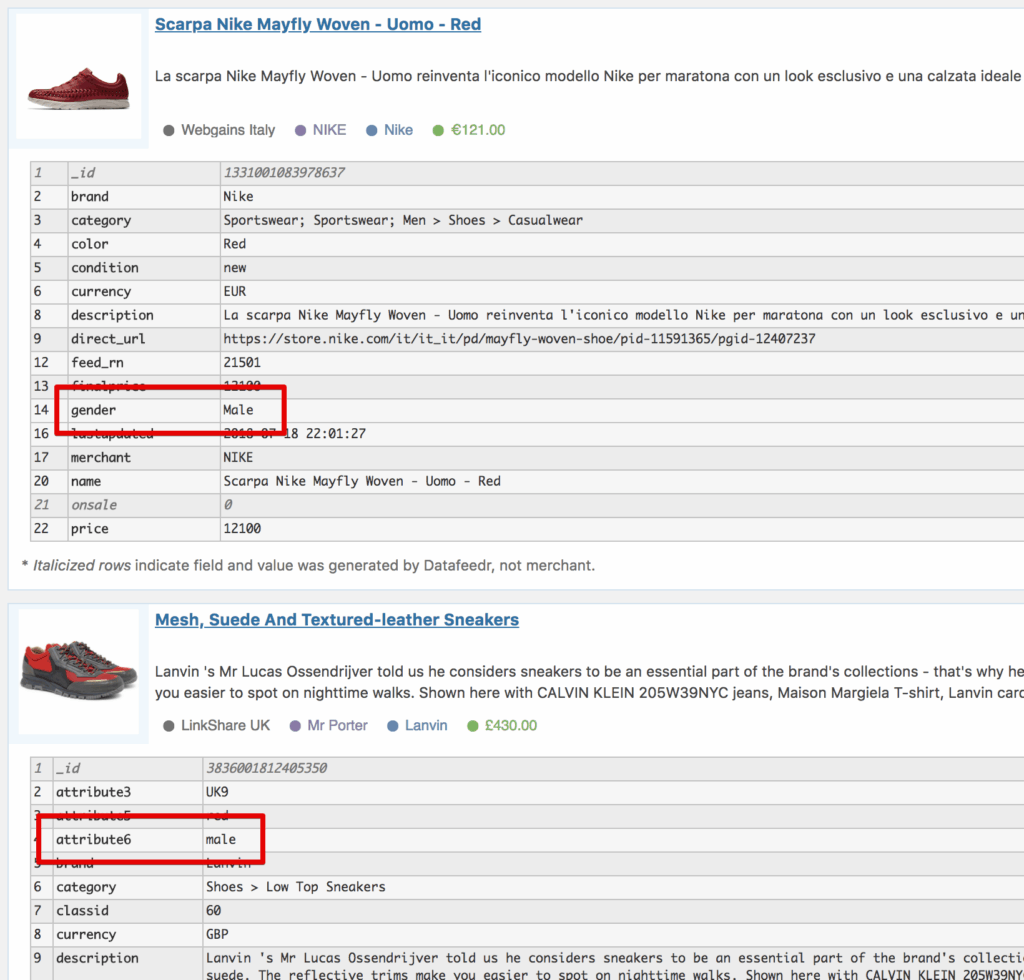Click the gray dot beside Webgains Italy
Viewport: 1024px width, 980px height.
[x=169, y=130]
